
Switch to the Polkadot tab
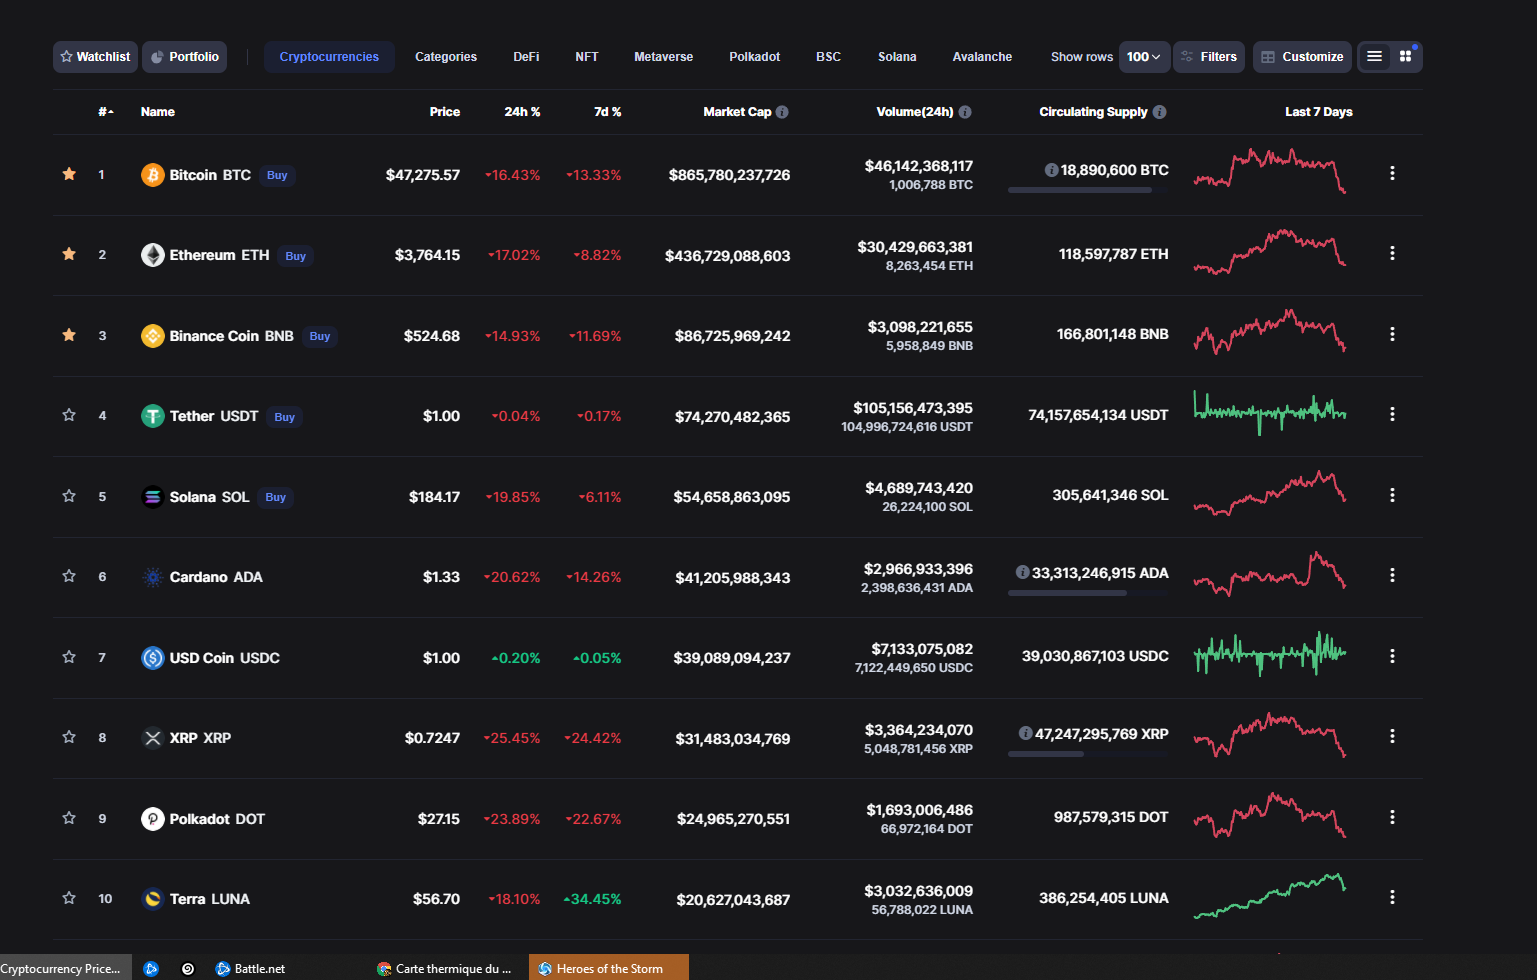pyautogui.click(x=754, y=57)
